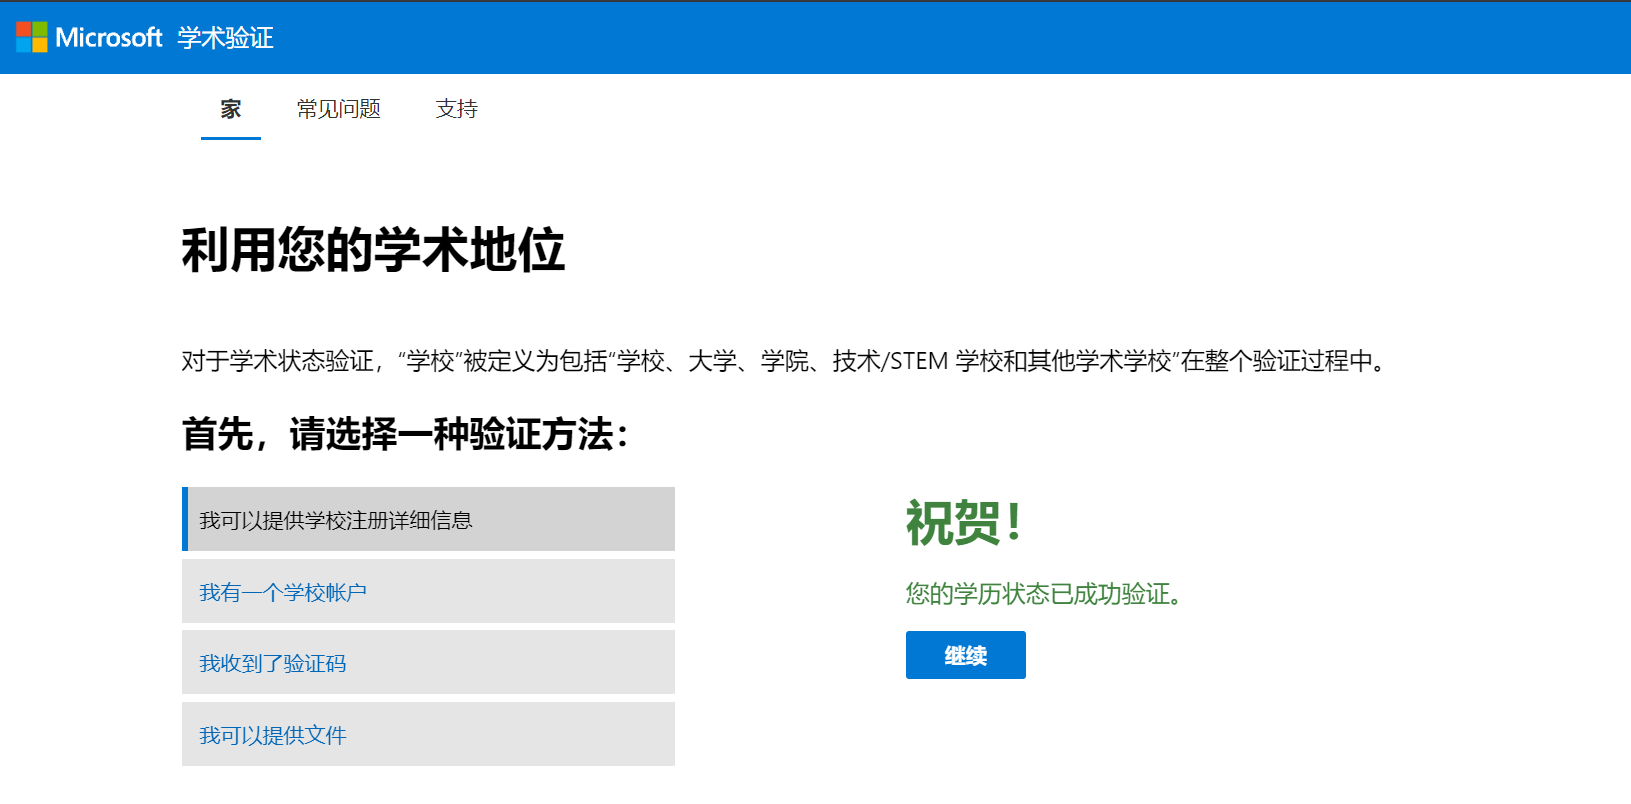Choose 我收到了验证码 verification method

pyautogui.click(x=428, y=662)
